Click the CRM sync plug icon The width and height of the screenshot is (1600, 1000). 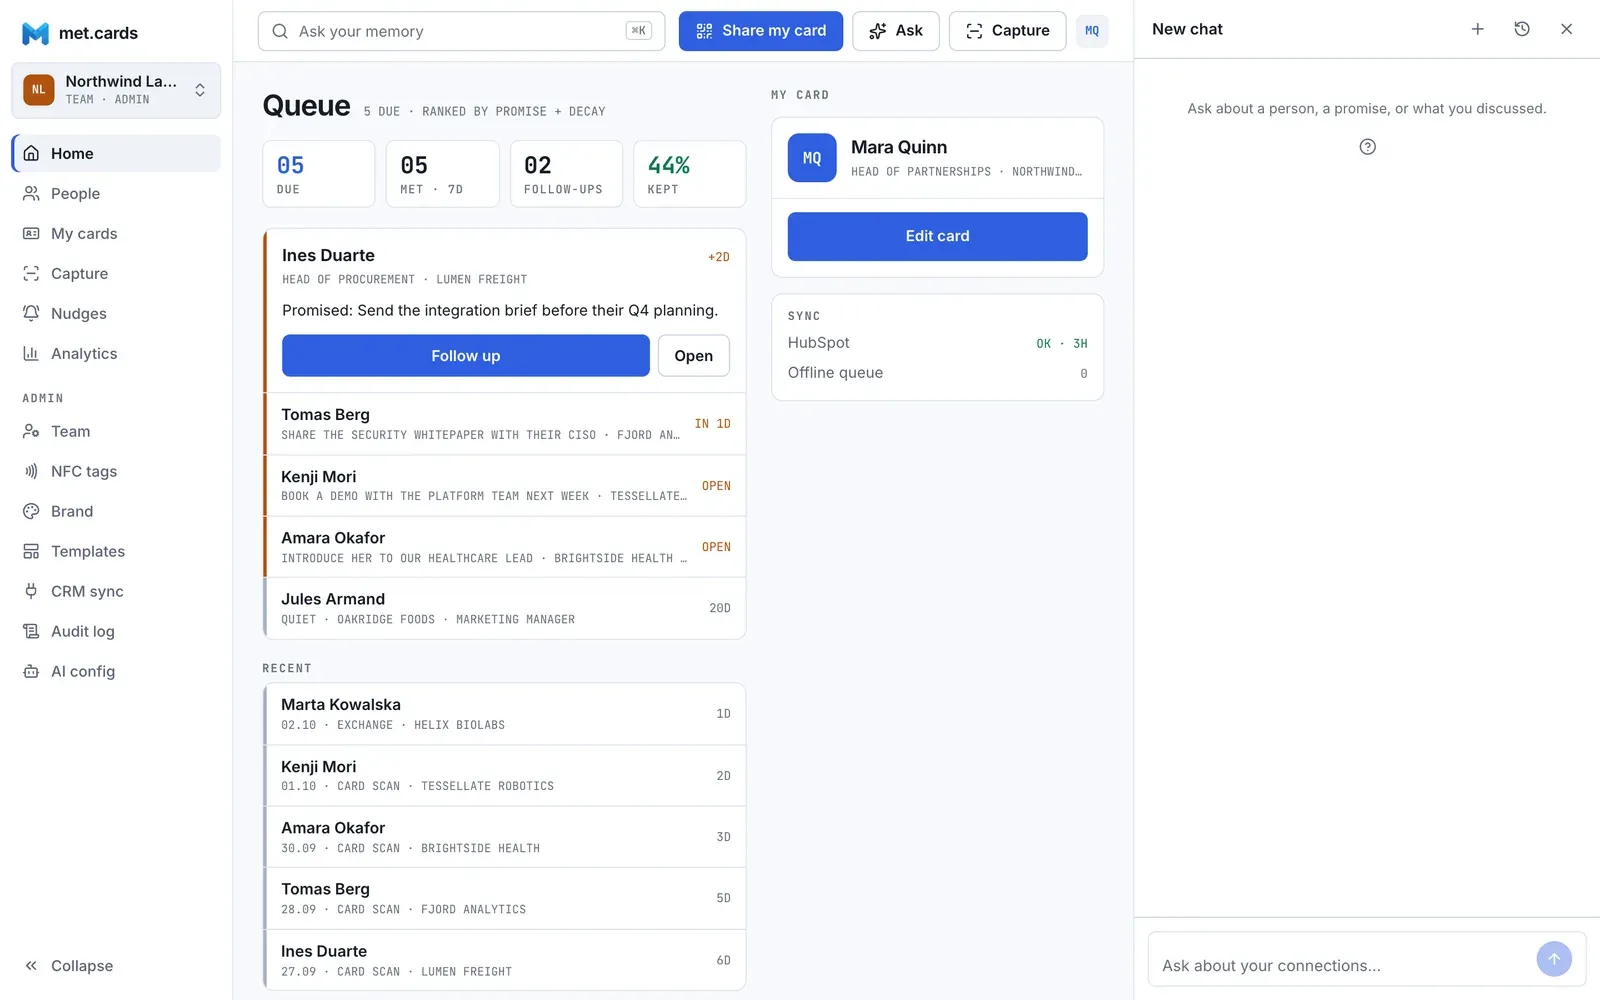pos(32,591)
